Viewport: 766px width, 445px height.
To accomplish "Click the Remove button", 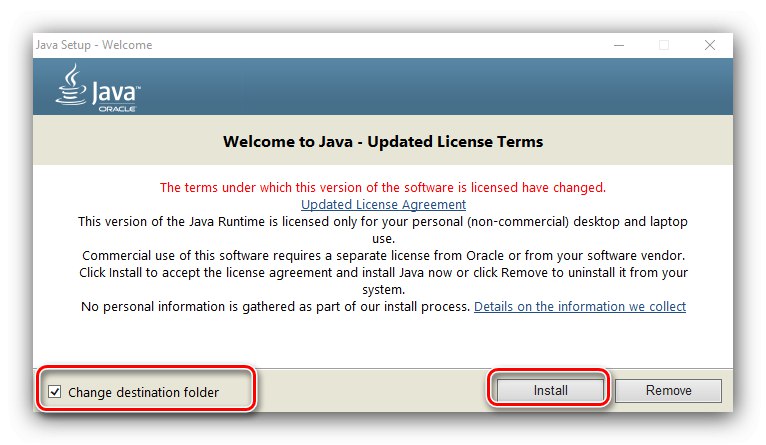I will (x=668, y=390).
